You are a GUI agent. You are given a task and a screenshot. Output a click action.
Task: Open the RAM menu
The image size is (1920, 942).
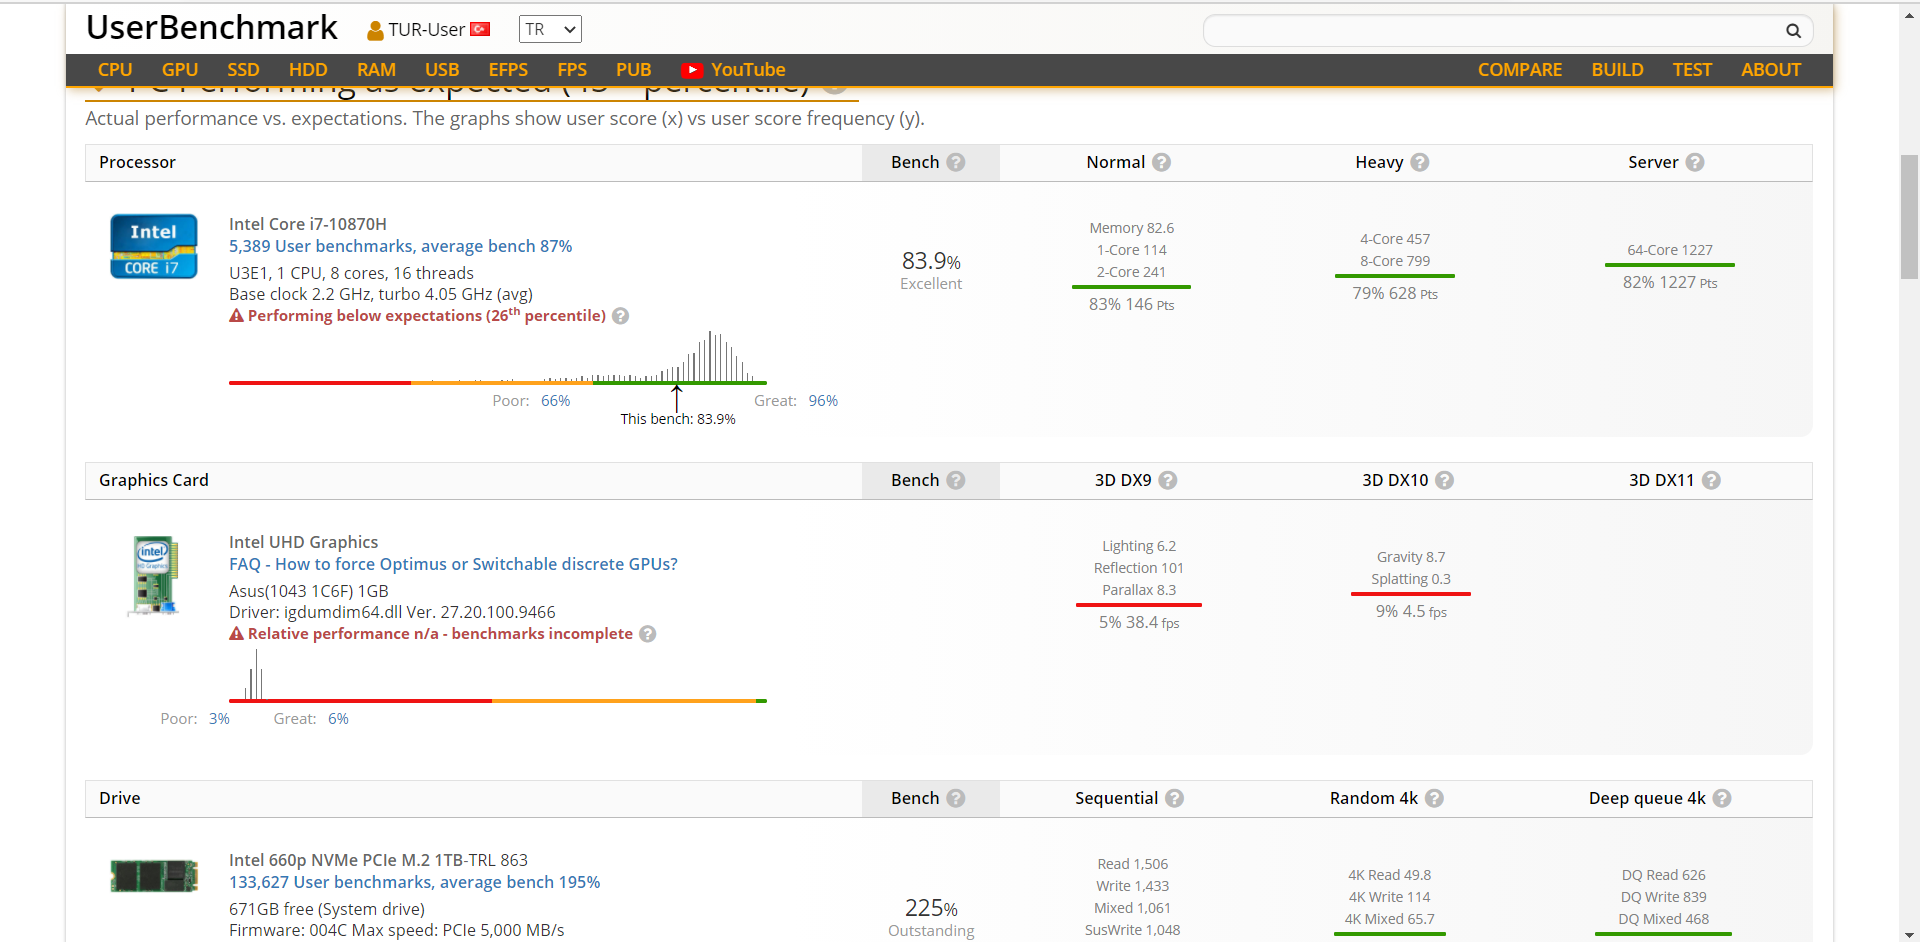pos(376,70)
